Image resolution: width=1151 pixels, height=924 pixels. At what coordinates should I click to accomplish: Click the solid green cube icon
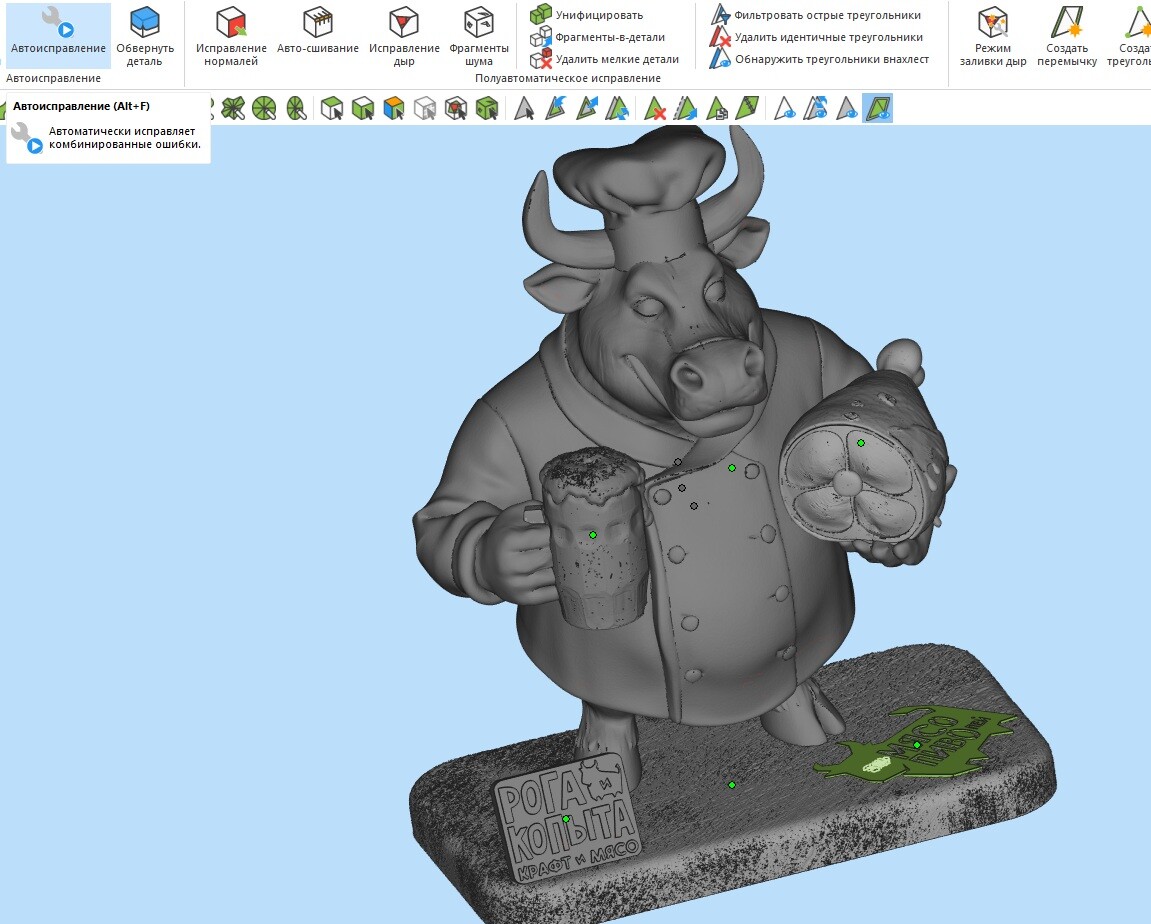(487, 109)
